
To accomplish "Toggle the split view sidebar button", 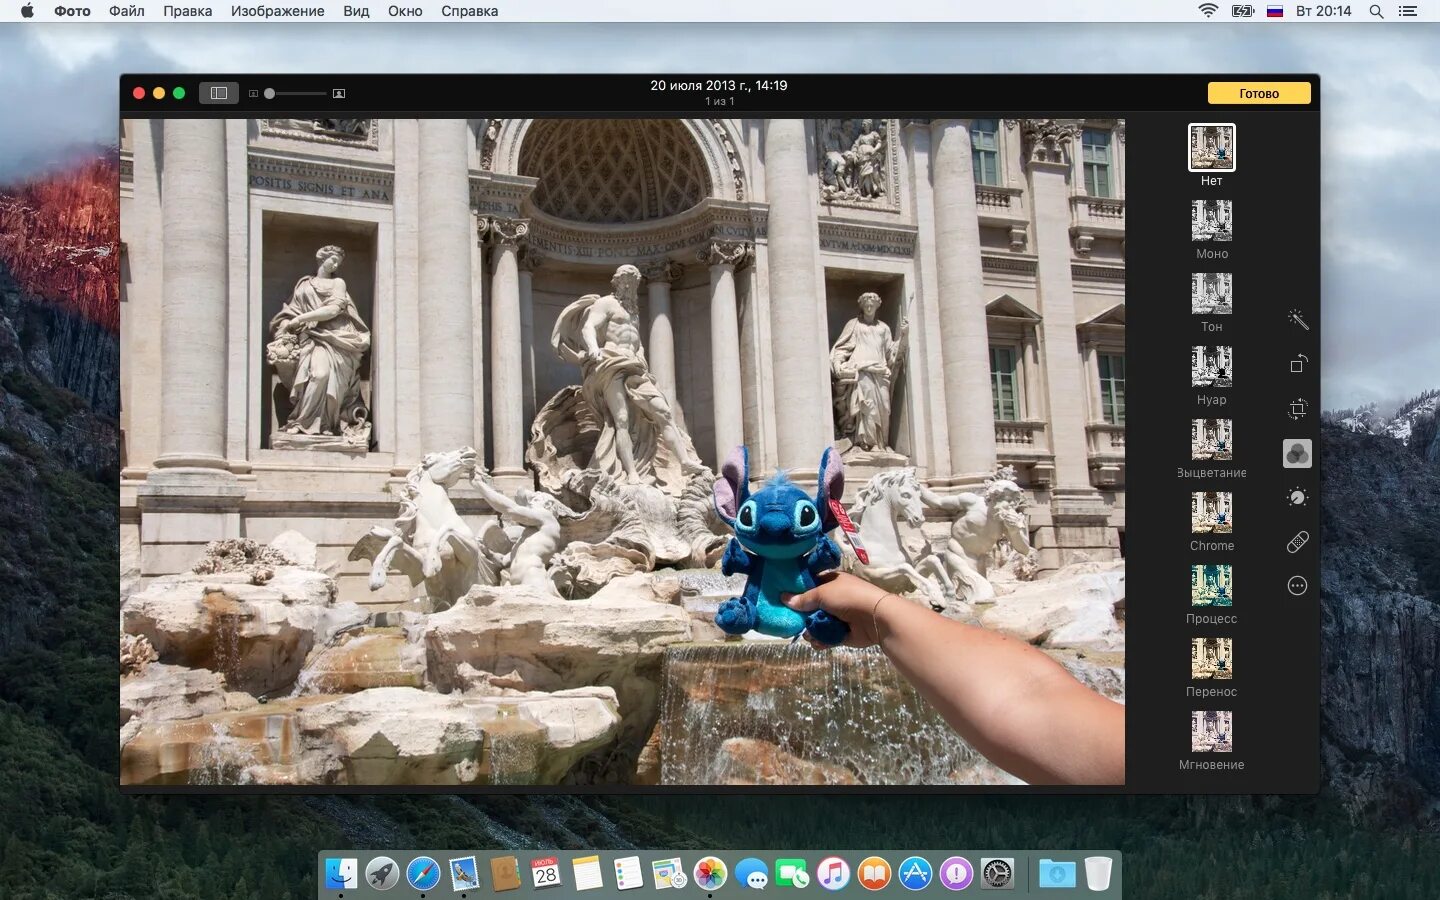I will (218, 93).
